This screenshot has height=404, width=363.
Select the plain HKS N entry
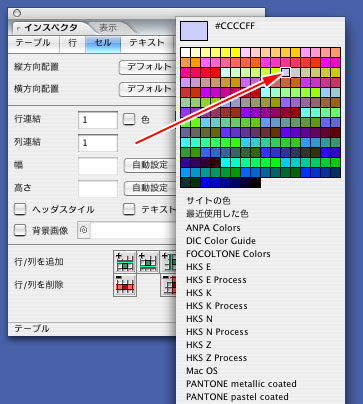(199, 319)
